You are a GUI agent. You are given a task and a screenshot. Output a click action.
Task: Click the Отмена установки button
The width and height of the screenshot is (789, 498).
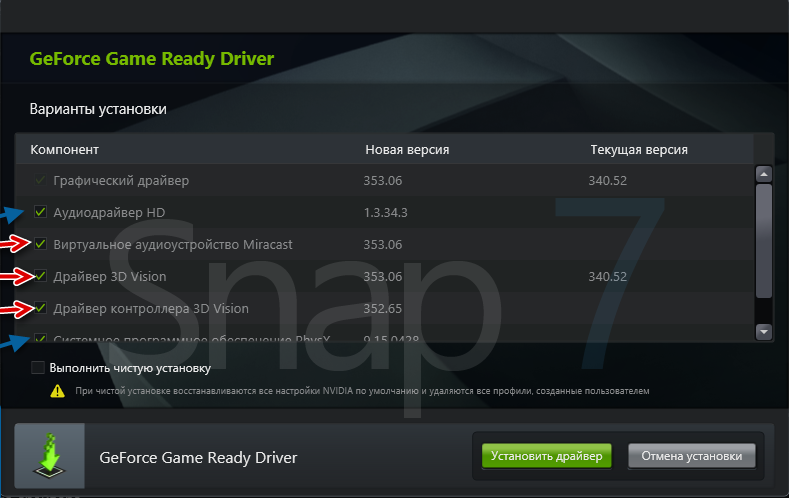pos(691,456)
